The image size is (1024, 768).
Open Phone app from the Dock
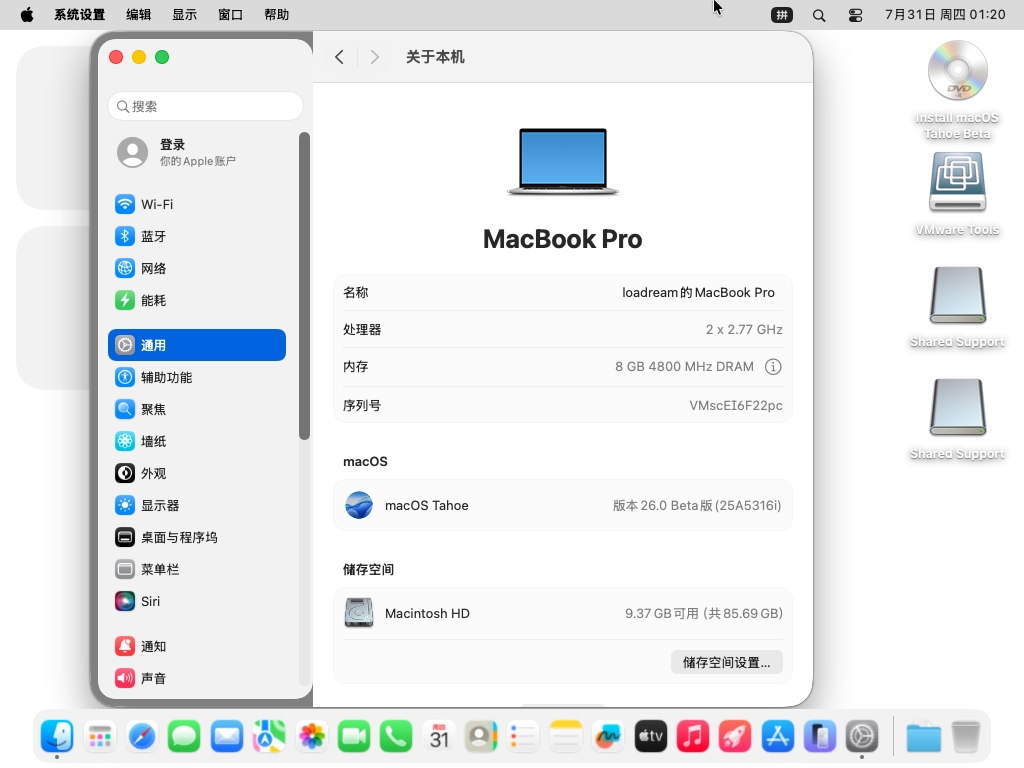coord(396,737)
